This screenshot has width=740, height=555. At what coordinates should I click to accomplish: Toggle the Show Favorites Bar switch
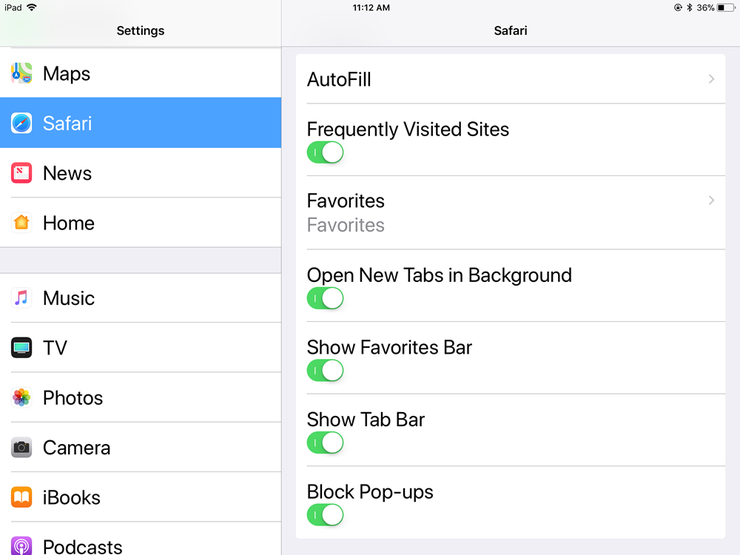click(x=325, y=371)
